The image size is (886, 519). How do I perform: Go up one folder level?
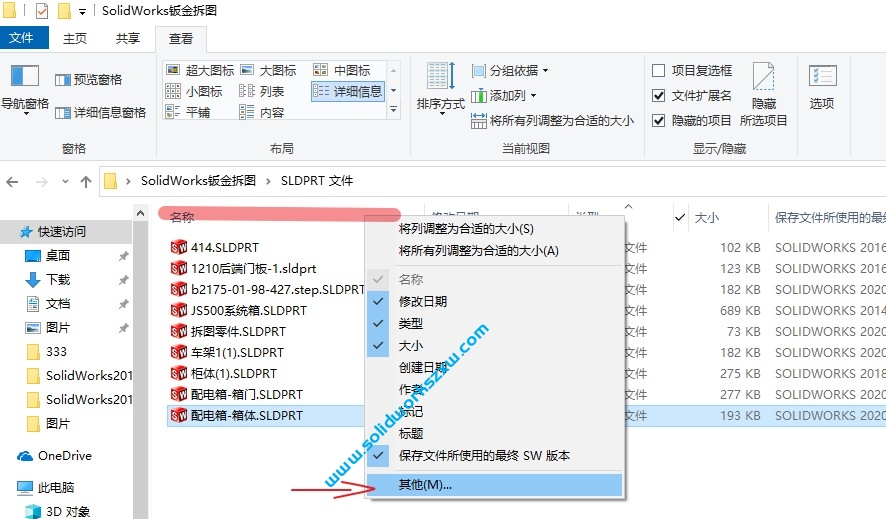click(86, 181)
